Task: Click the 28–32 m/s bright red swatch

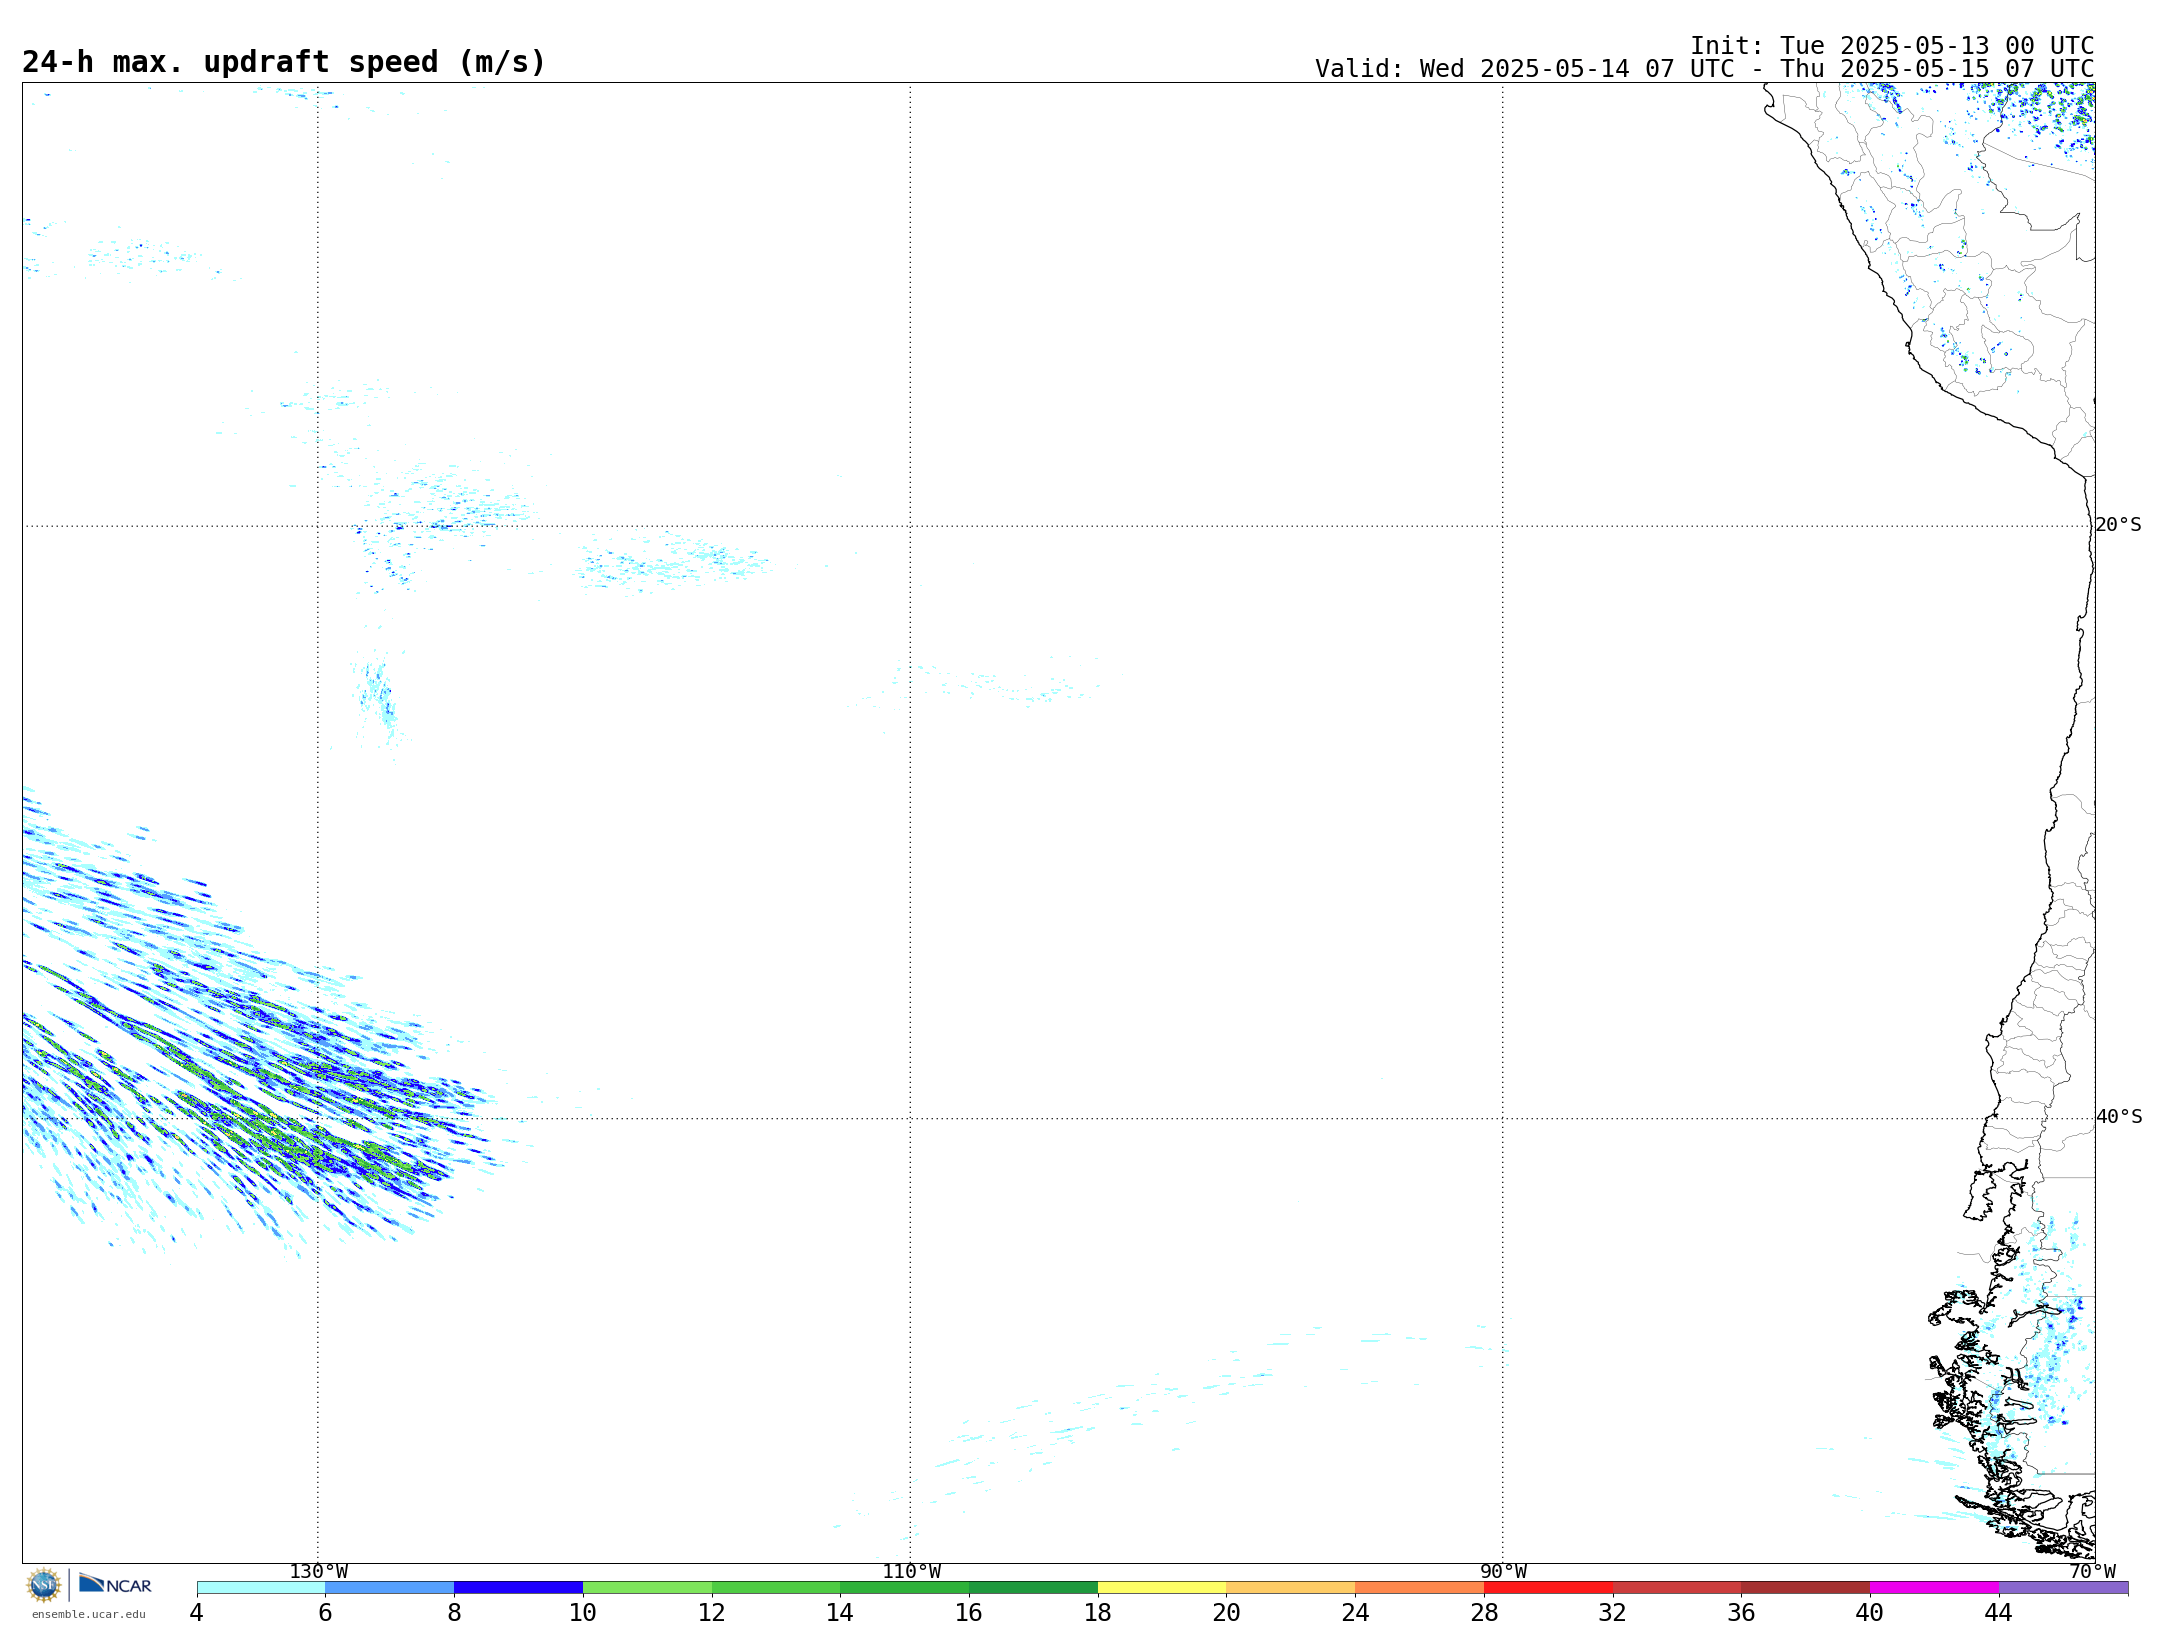Action: [x=1548, y=1588]
